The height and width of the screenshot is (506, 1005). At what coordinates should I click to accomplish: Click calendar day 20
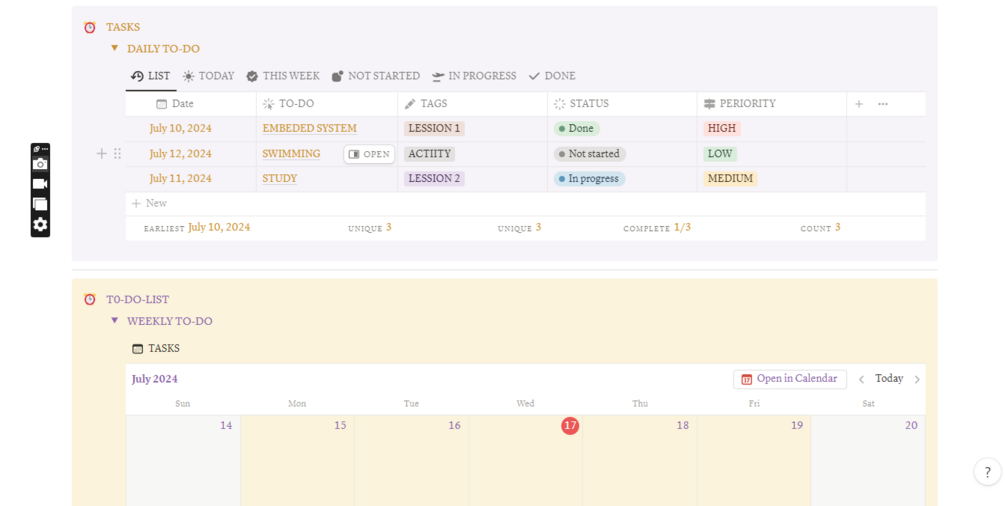tap(911, 425)
